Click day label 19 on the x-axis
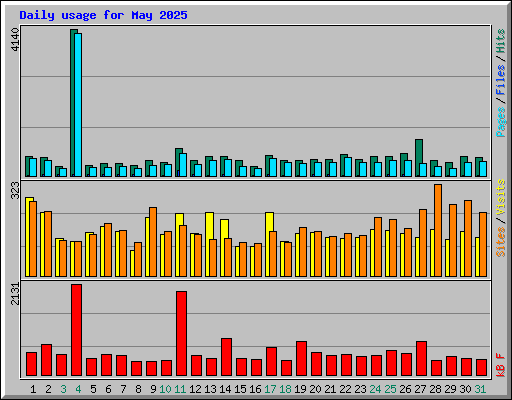Image resolution: width=512 pixels, height=400 pixels. point(300,389)
